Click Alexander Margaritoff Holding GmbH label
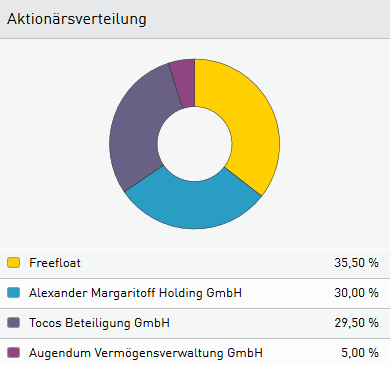 (x=135, y=293)
